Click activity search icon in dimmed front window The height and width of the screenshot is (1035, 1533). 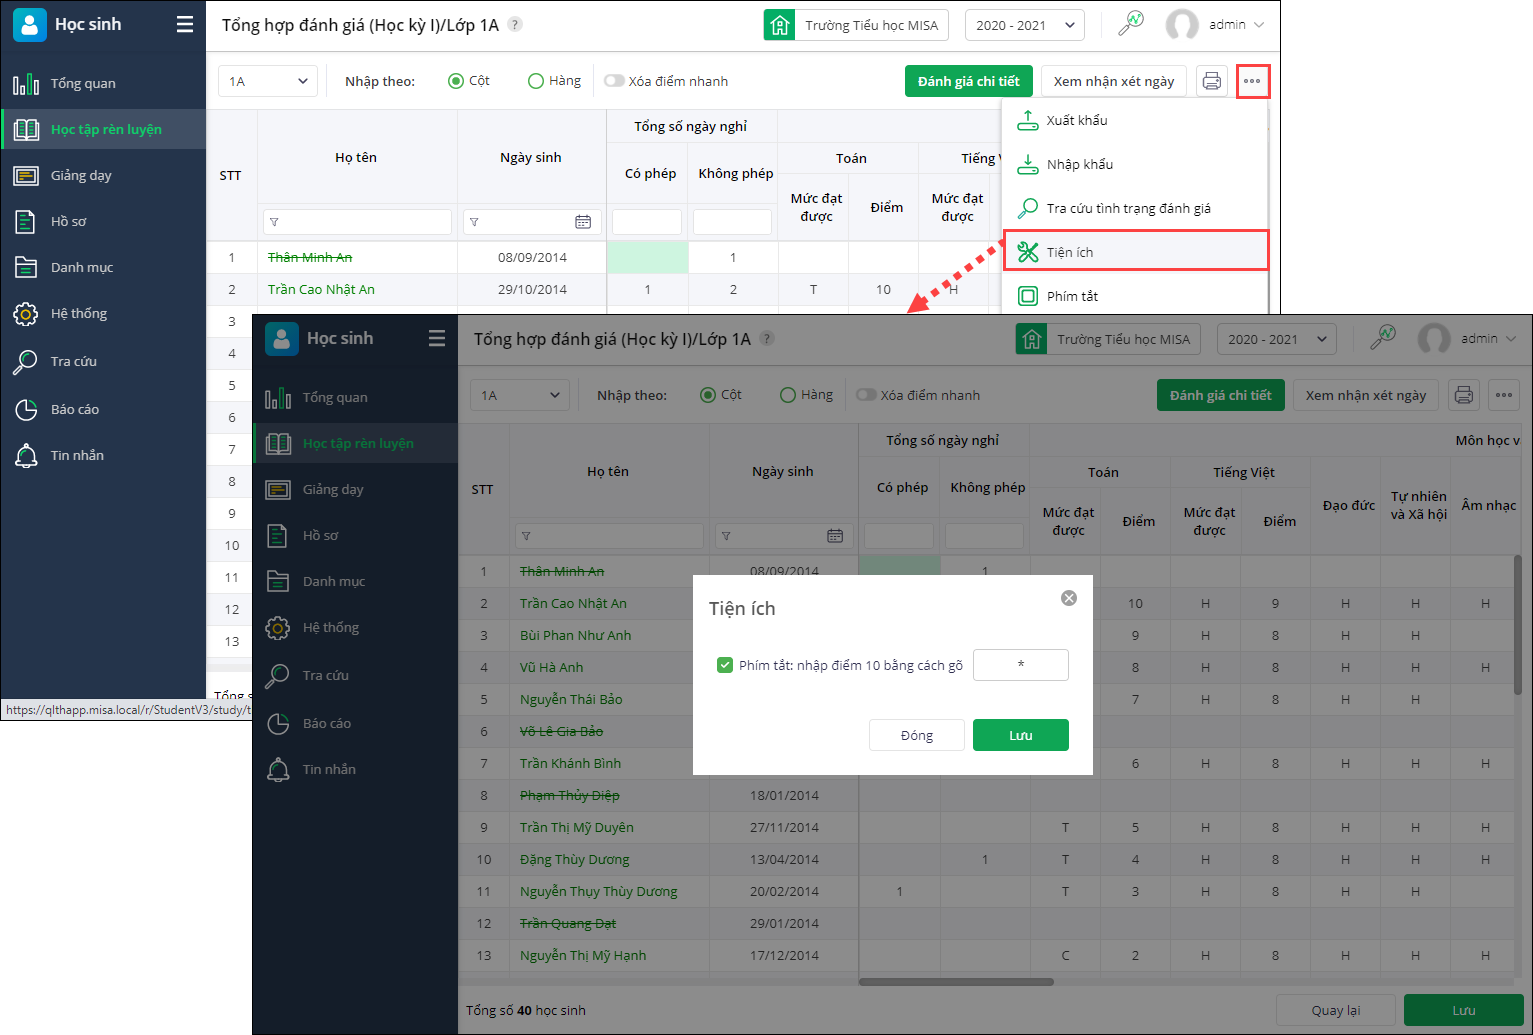pos(1383,338)
